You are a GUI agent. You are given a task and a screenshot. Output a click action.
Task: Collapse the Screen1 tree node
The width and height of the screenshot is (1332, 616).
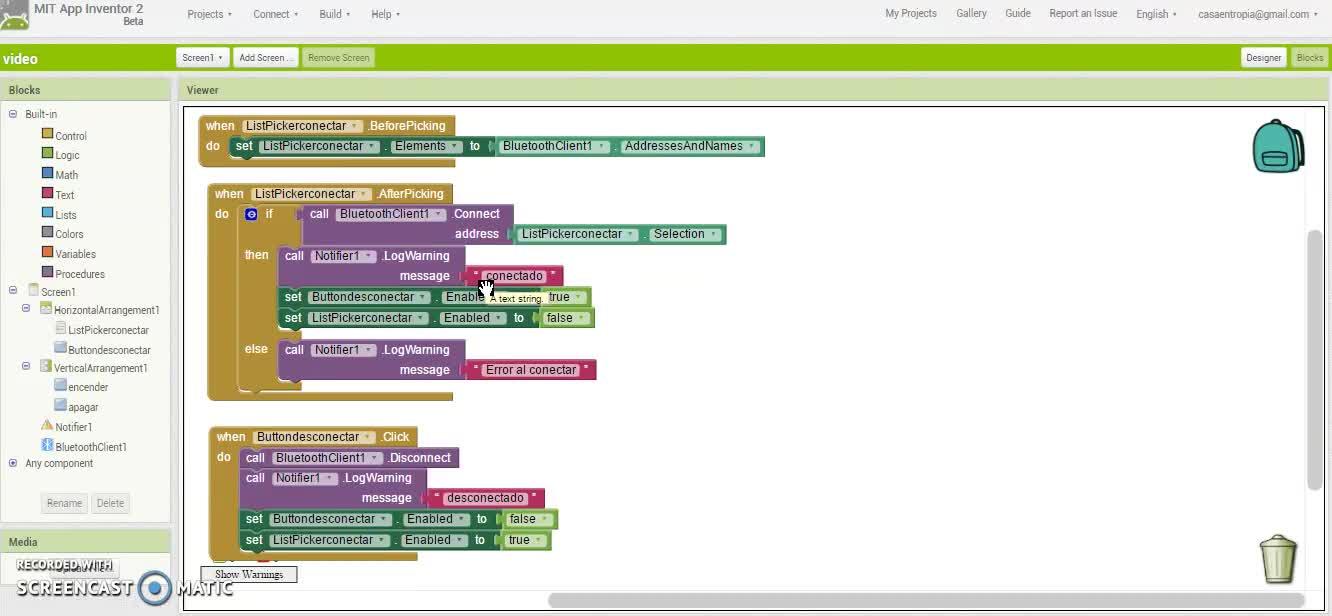tap(13, 291)
